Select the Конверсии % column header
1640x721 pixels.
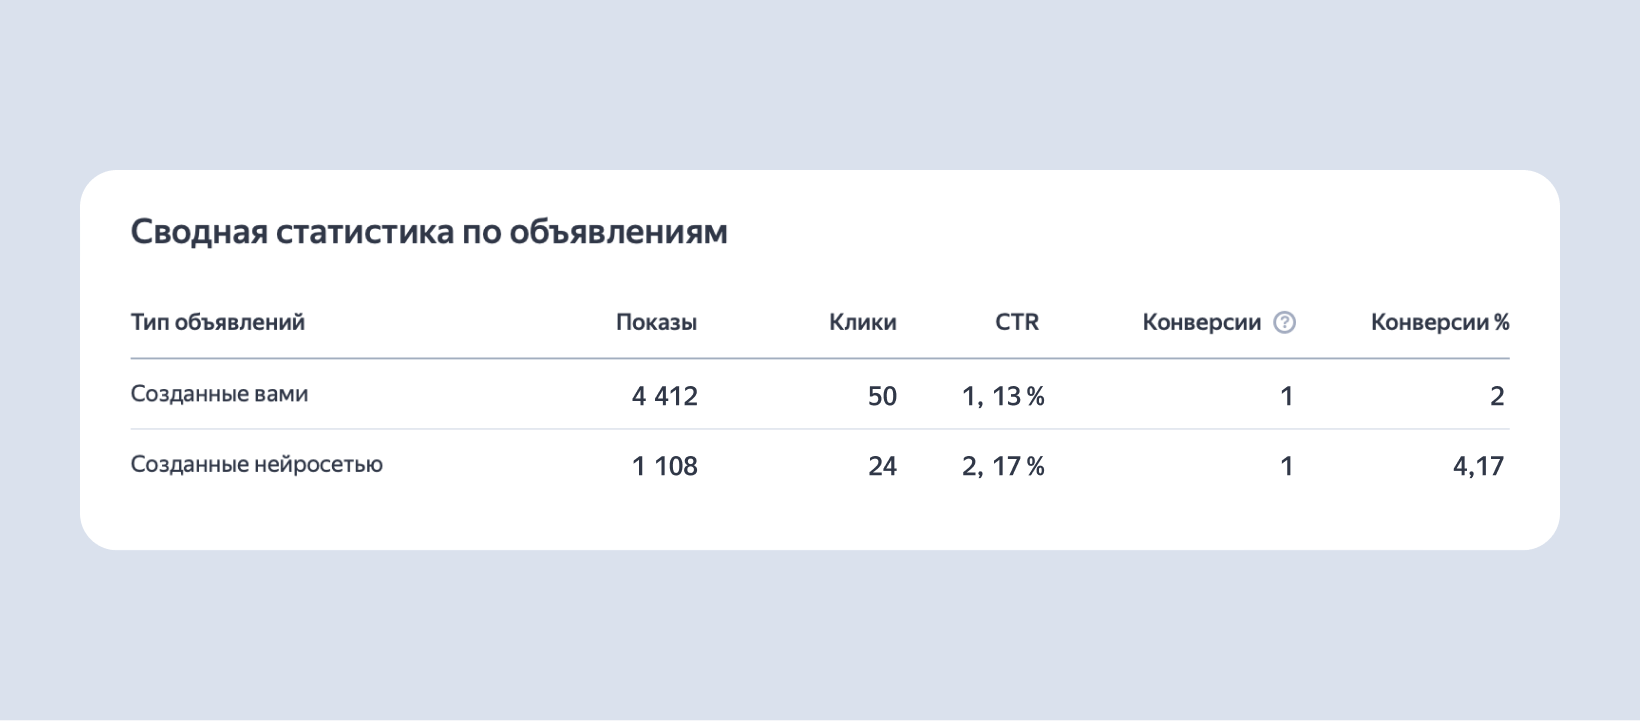pos(1439,322)
